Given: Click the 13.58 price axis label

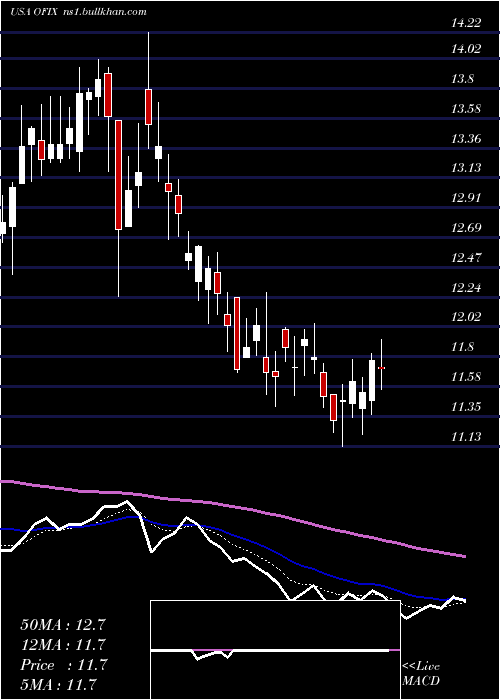Looking at the screenshot, I should coord(466,109).
